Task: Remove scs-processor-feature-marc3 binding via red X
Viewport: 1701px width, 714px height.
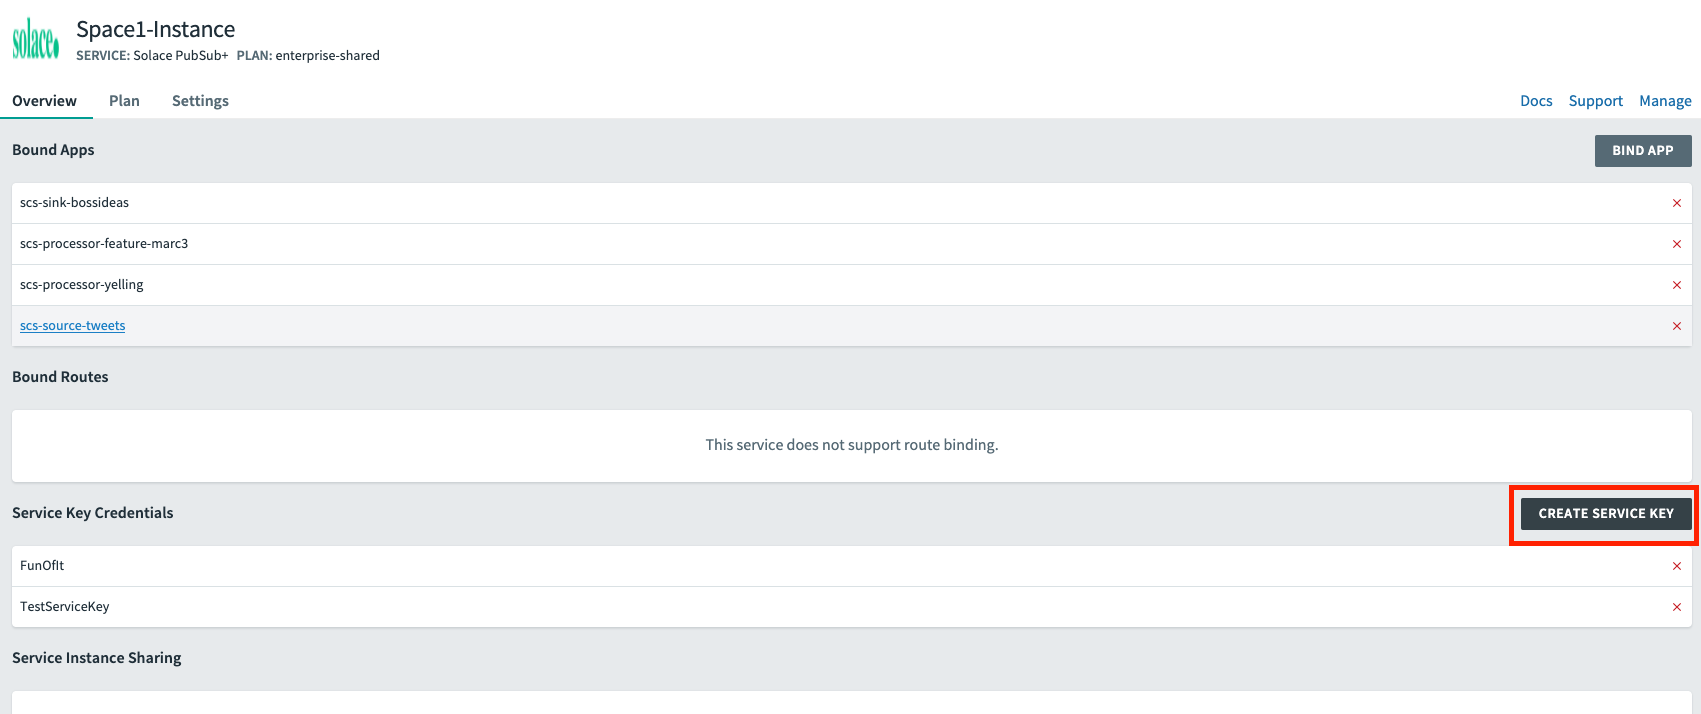Action: click(x=1677, y=244)
